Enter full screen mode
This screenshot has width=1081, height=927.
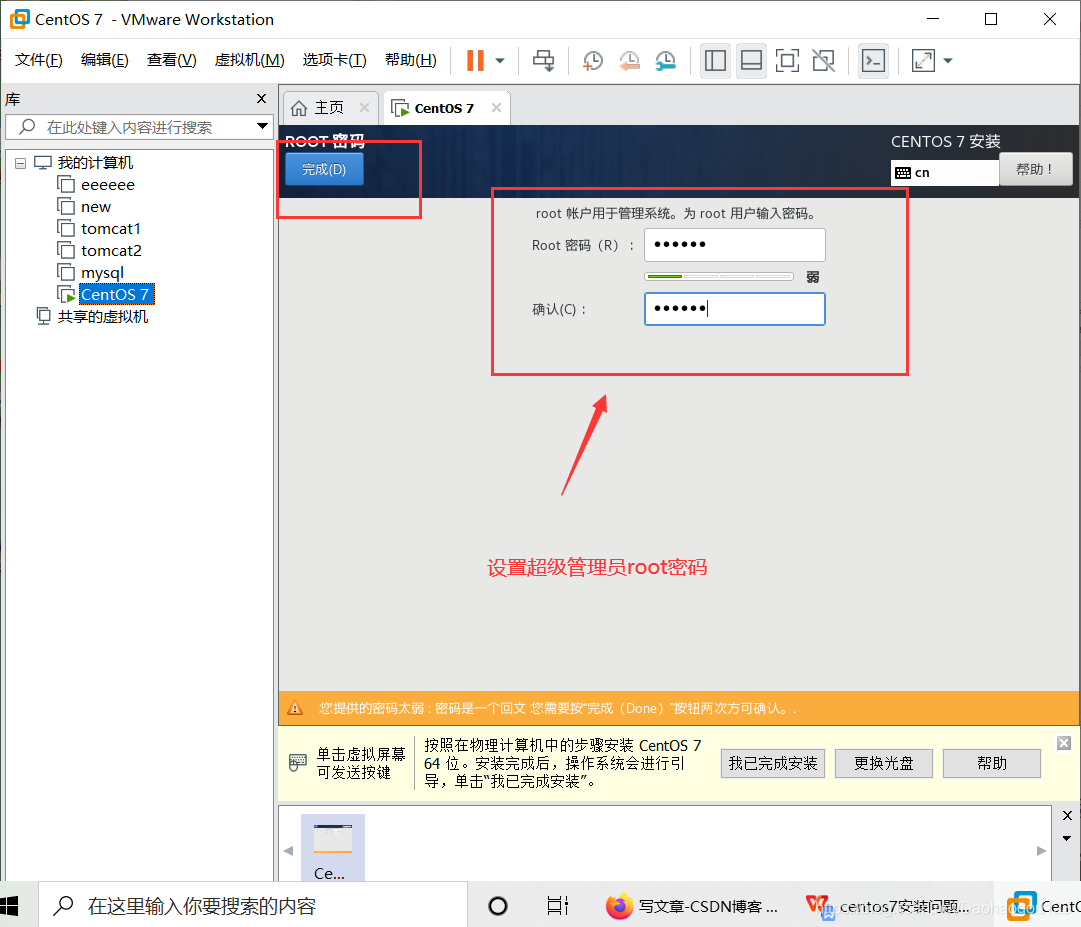point(787,61)
